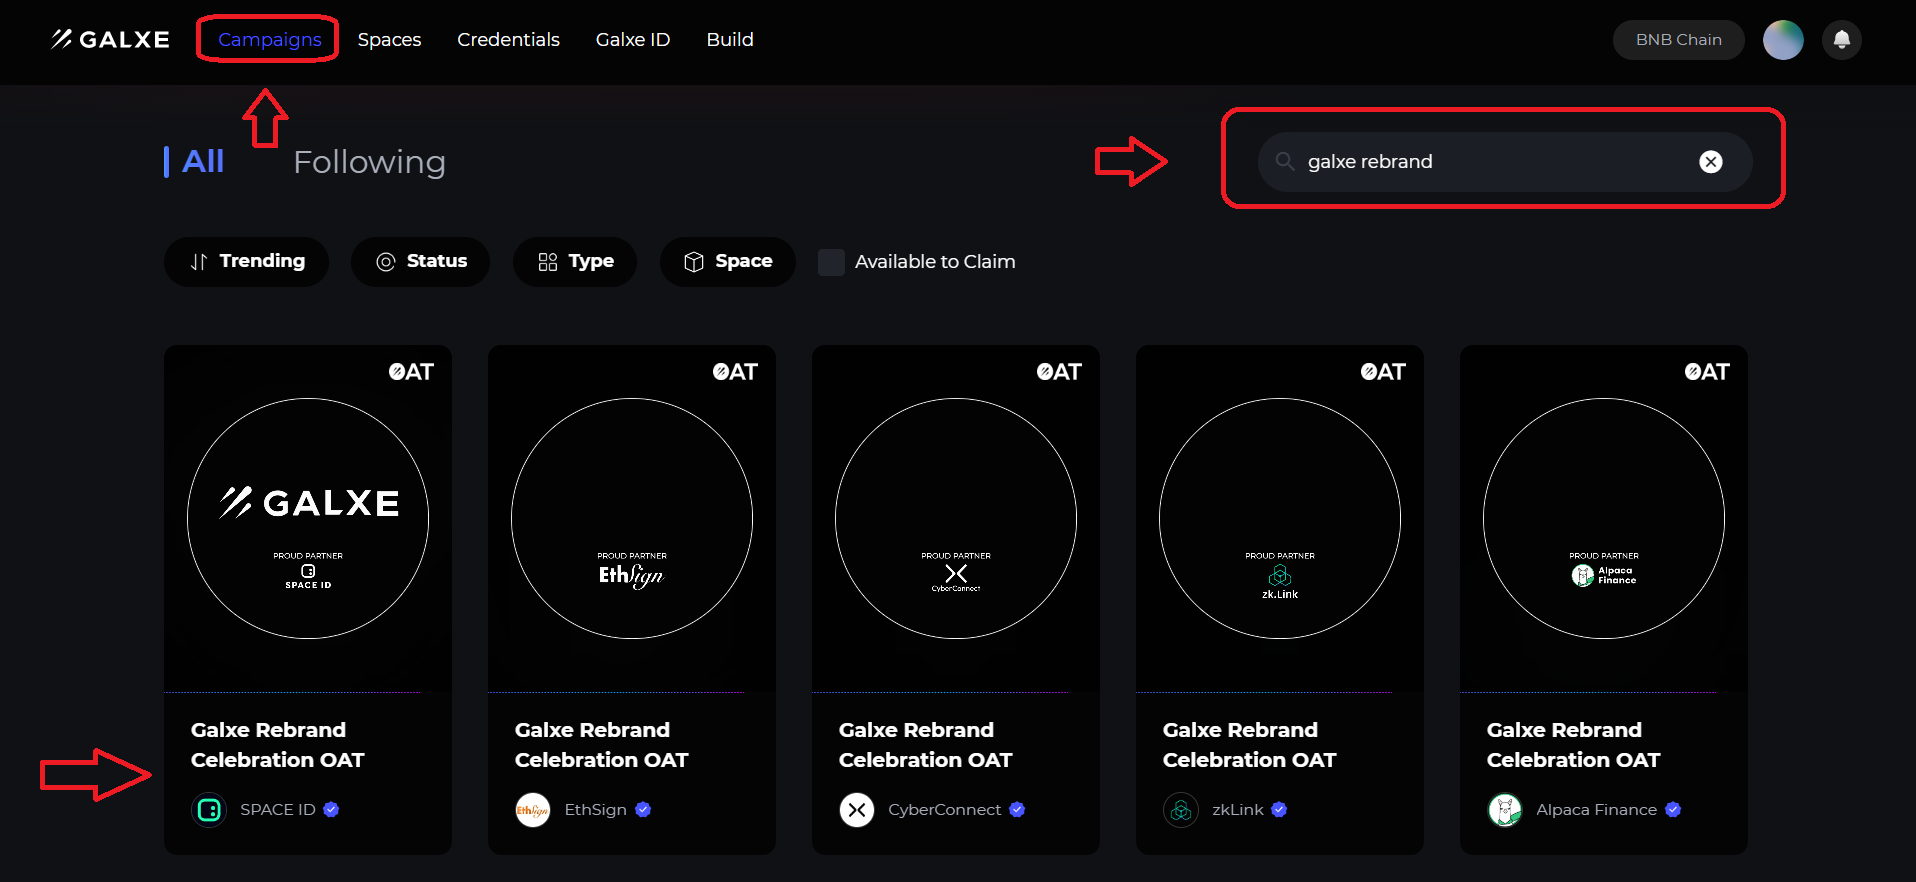Click the zkLink card's Galxe Rebrand title
Image resolution: width=1916 pixels, height=882 pixels.
click(1250, 745)
